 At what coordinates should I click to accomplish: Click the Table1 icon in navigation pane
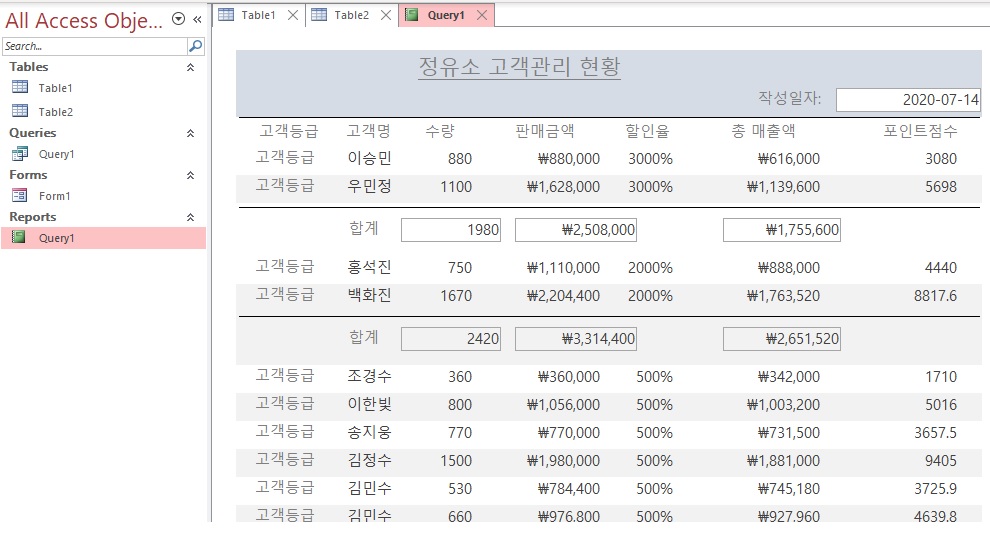(x=19, y=88)
